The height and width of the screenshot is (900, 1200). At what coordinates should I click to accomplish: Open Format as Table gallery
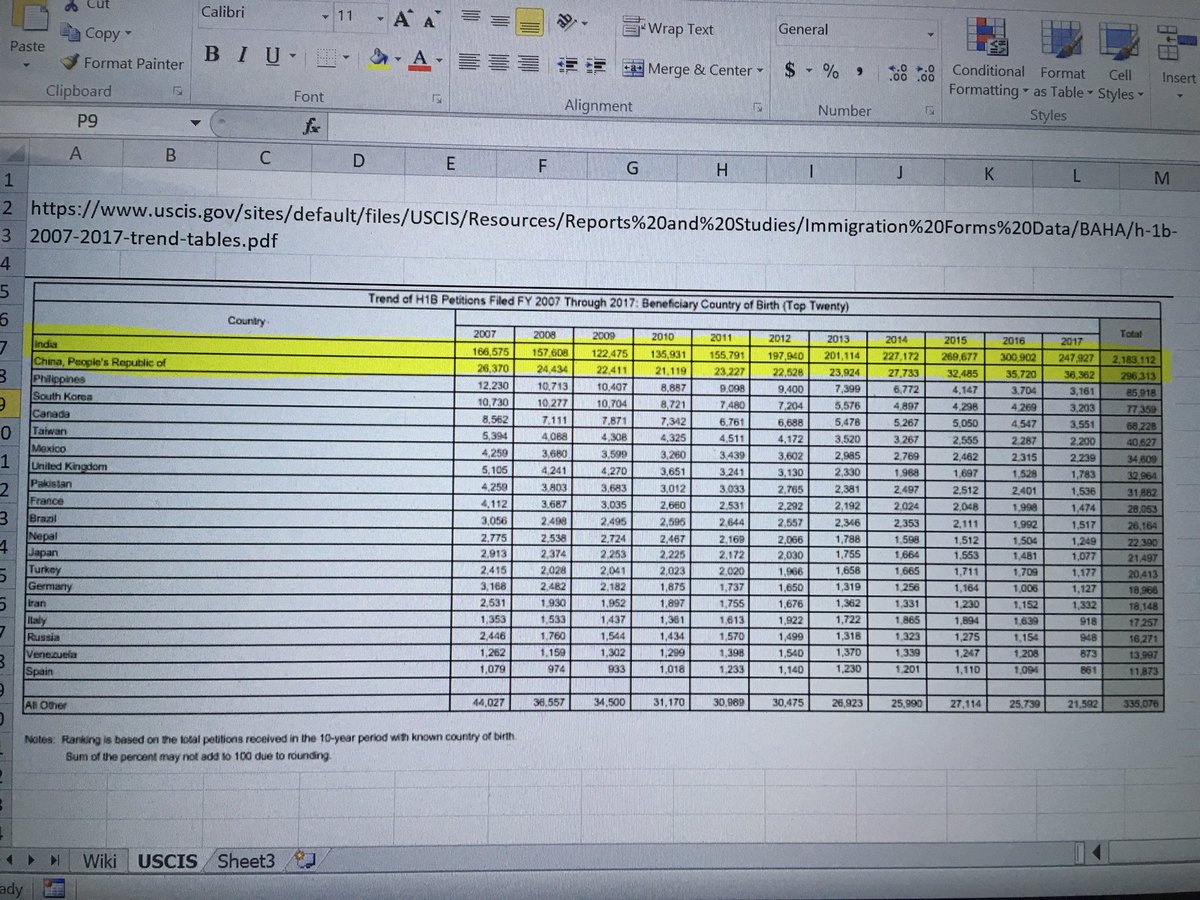(x=1061, y=60)
